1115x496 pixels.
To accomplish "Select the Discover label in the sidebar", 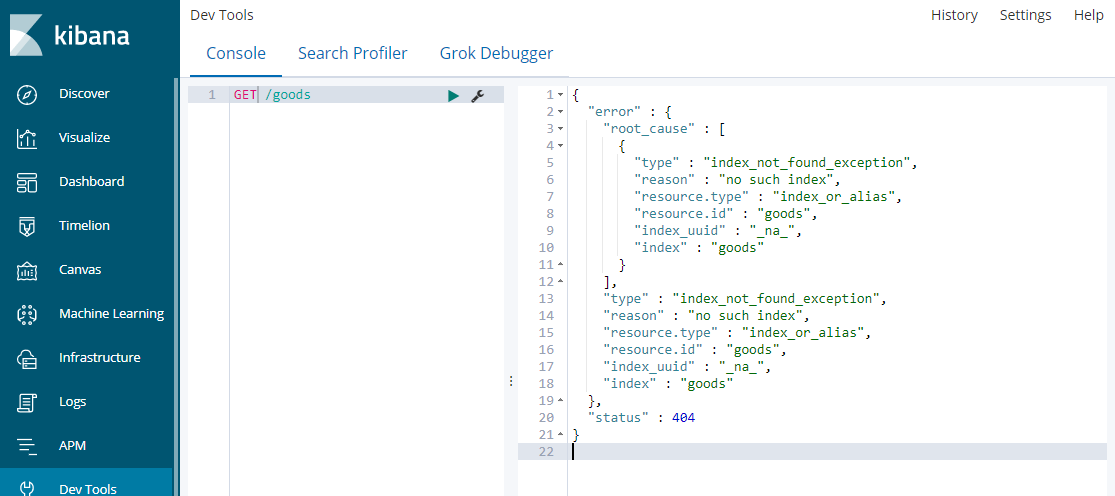I will 85,94.
